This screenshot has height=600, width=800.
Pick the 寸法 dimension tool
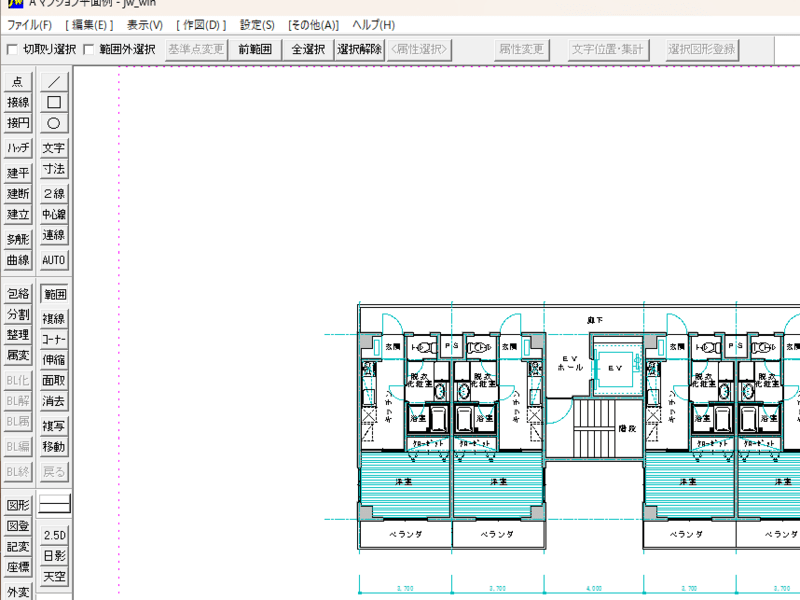pyautogui.click(x=54, y=169)
